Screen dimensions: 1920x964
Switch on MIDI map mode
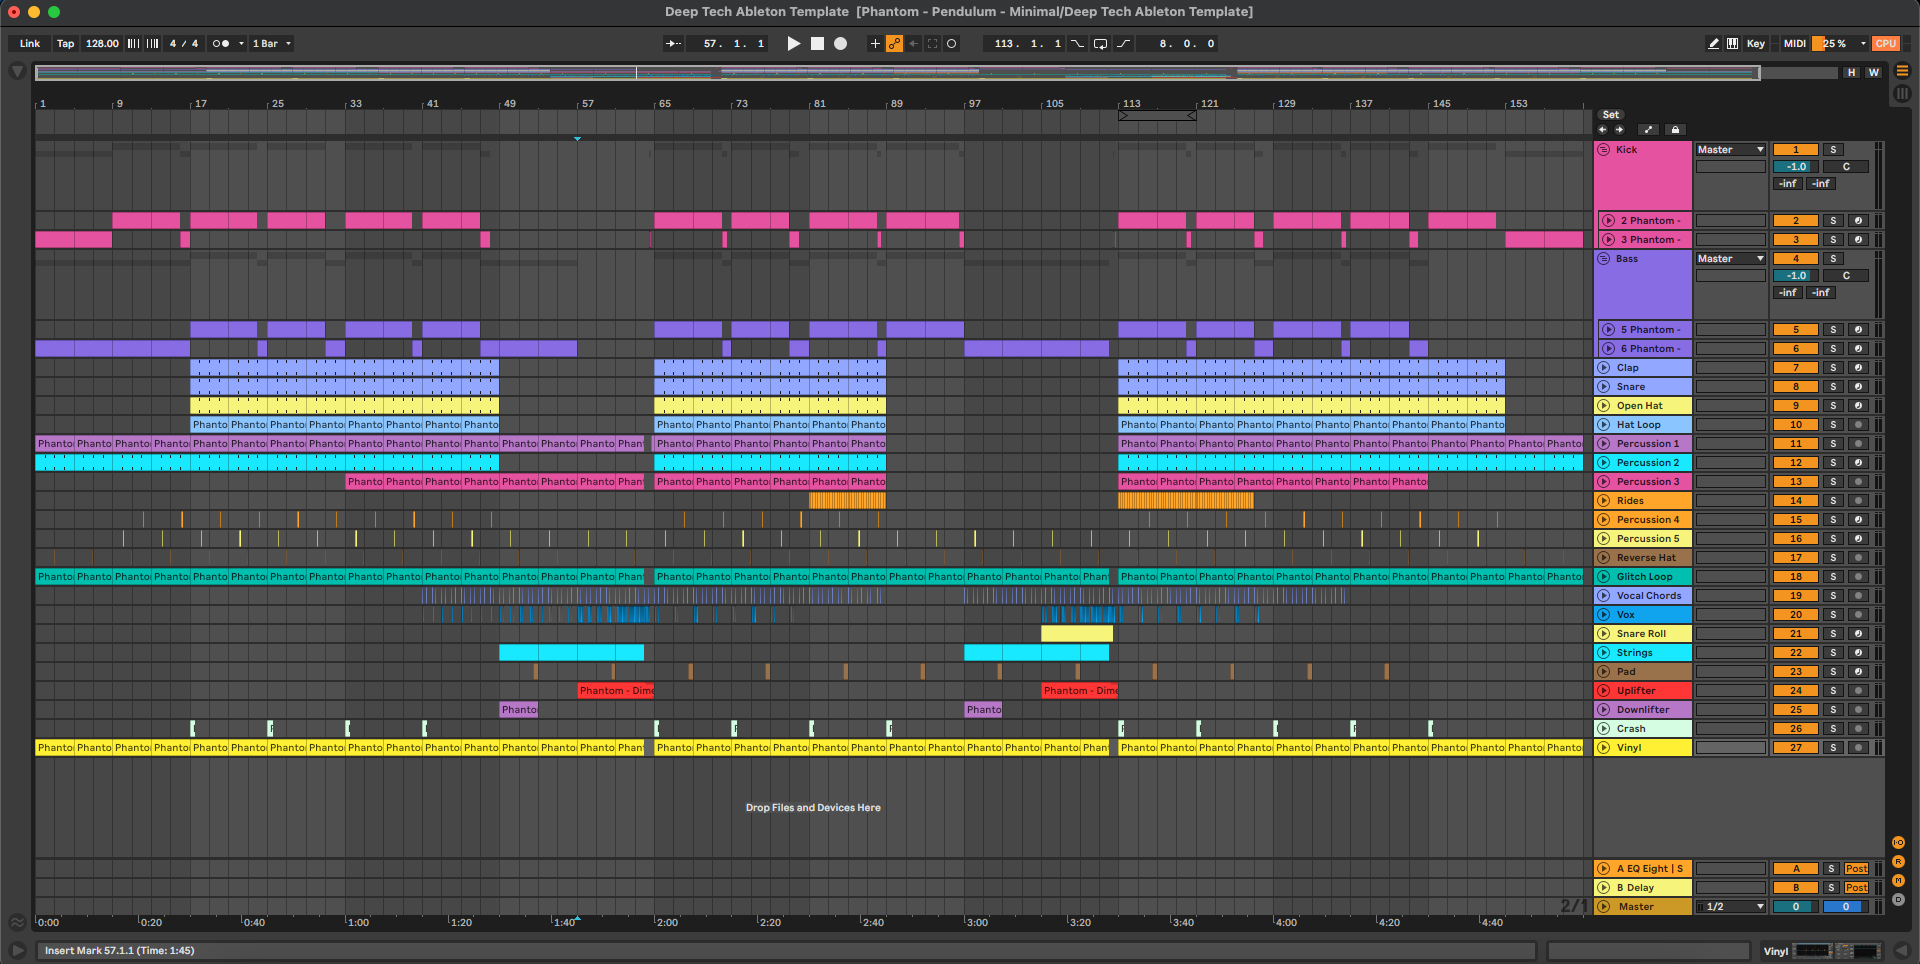tap(1794, 44)
